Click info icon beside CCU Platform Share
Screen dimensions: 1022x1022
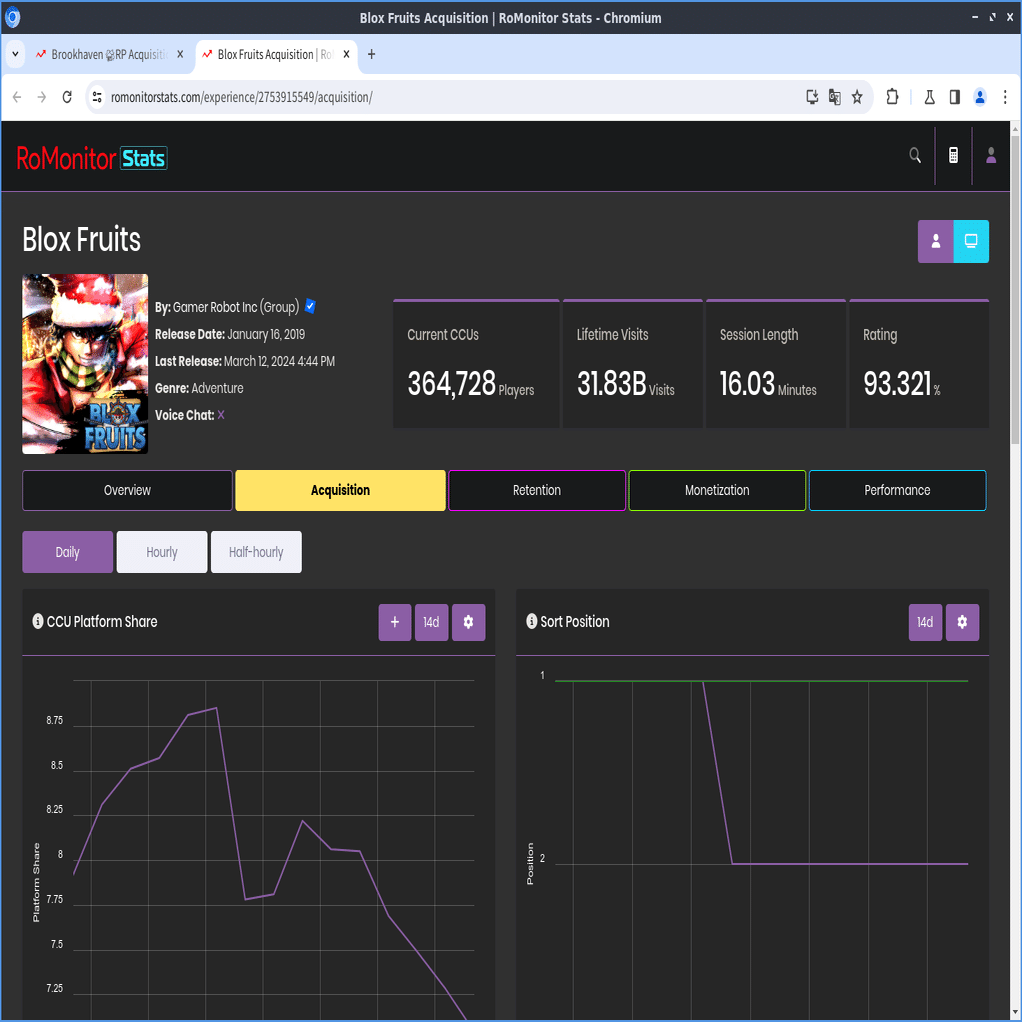(38, 621)
